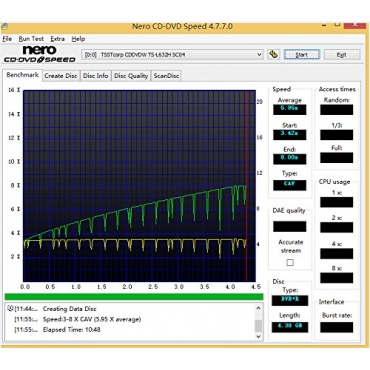The width and height of the screenshot is (370, 370).
Task: Close the Nero CD-DVD Speed window
Action: (x=355, y=25)
